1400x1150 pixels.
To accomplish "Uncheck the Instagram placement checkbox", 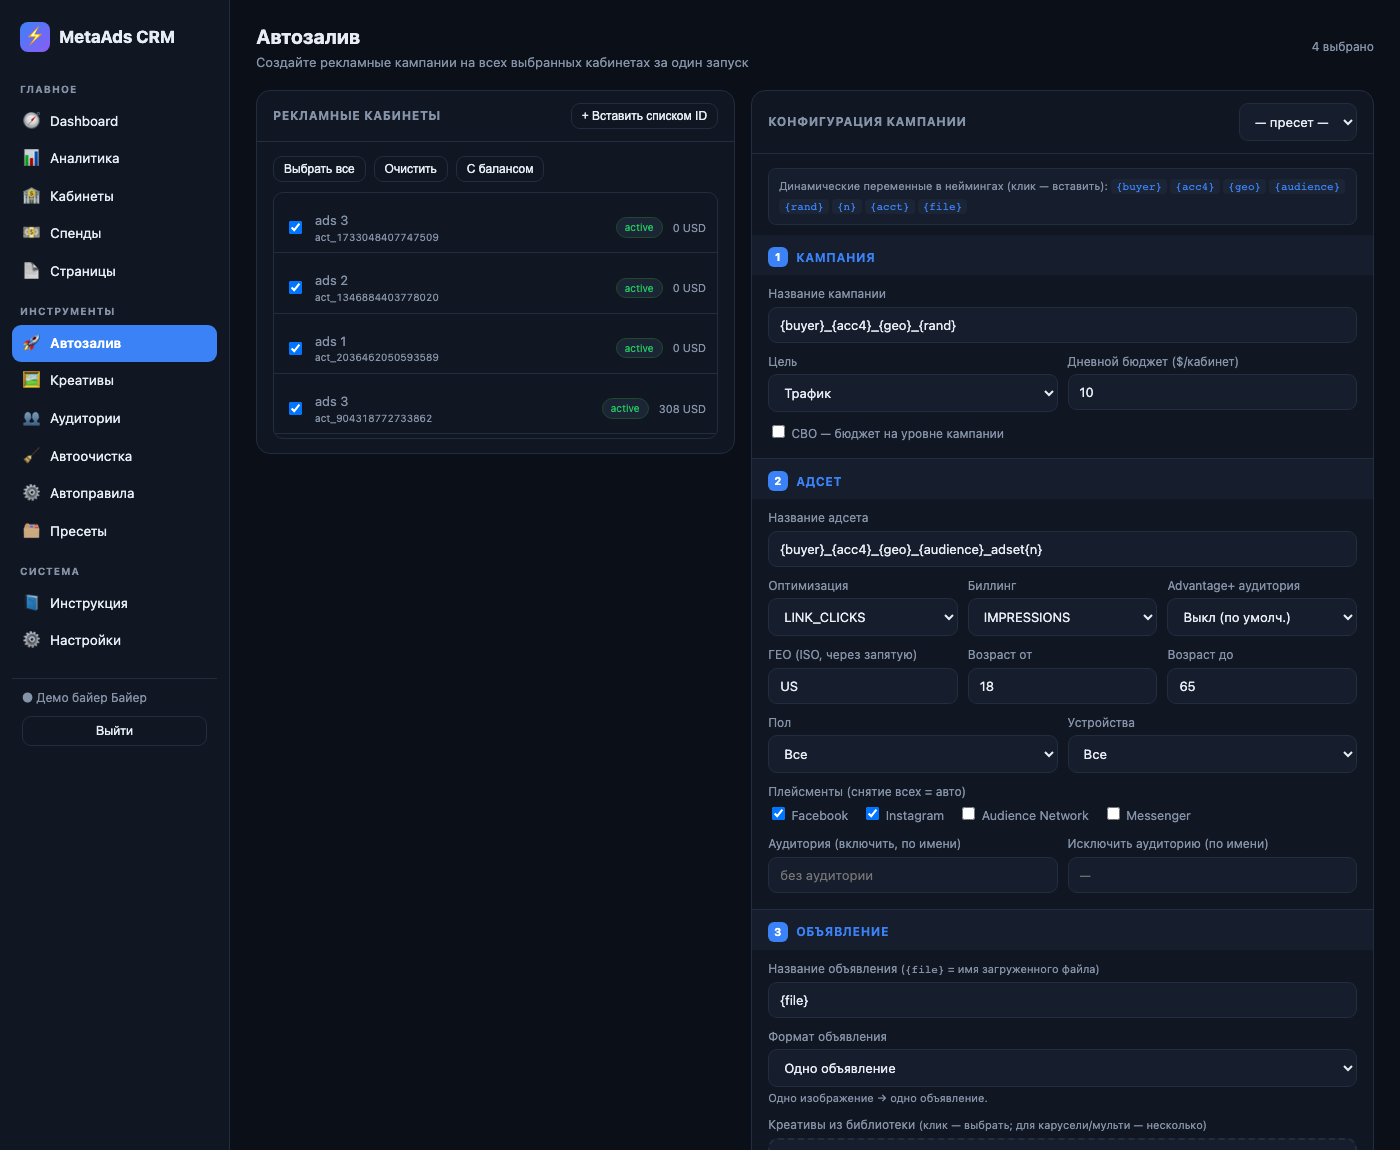I will click(x=873, y=814).
